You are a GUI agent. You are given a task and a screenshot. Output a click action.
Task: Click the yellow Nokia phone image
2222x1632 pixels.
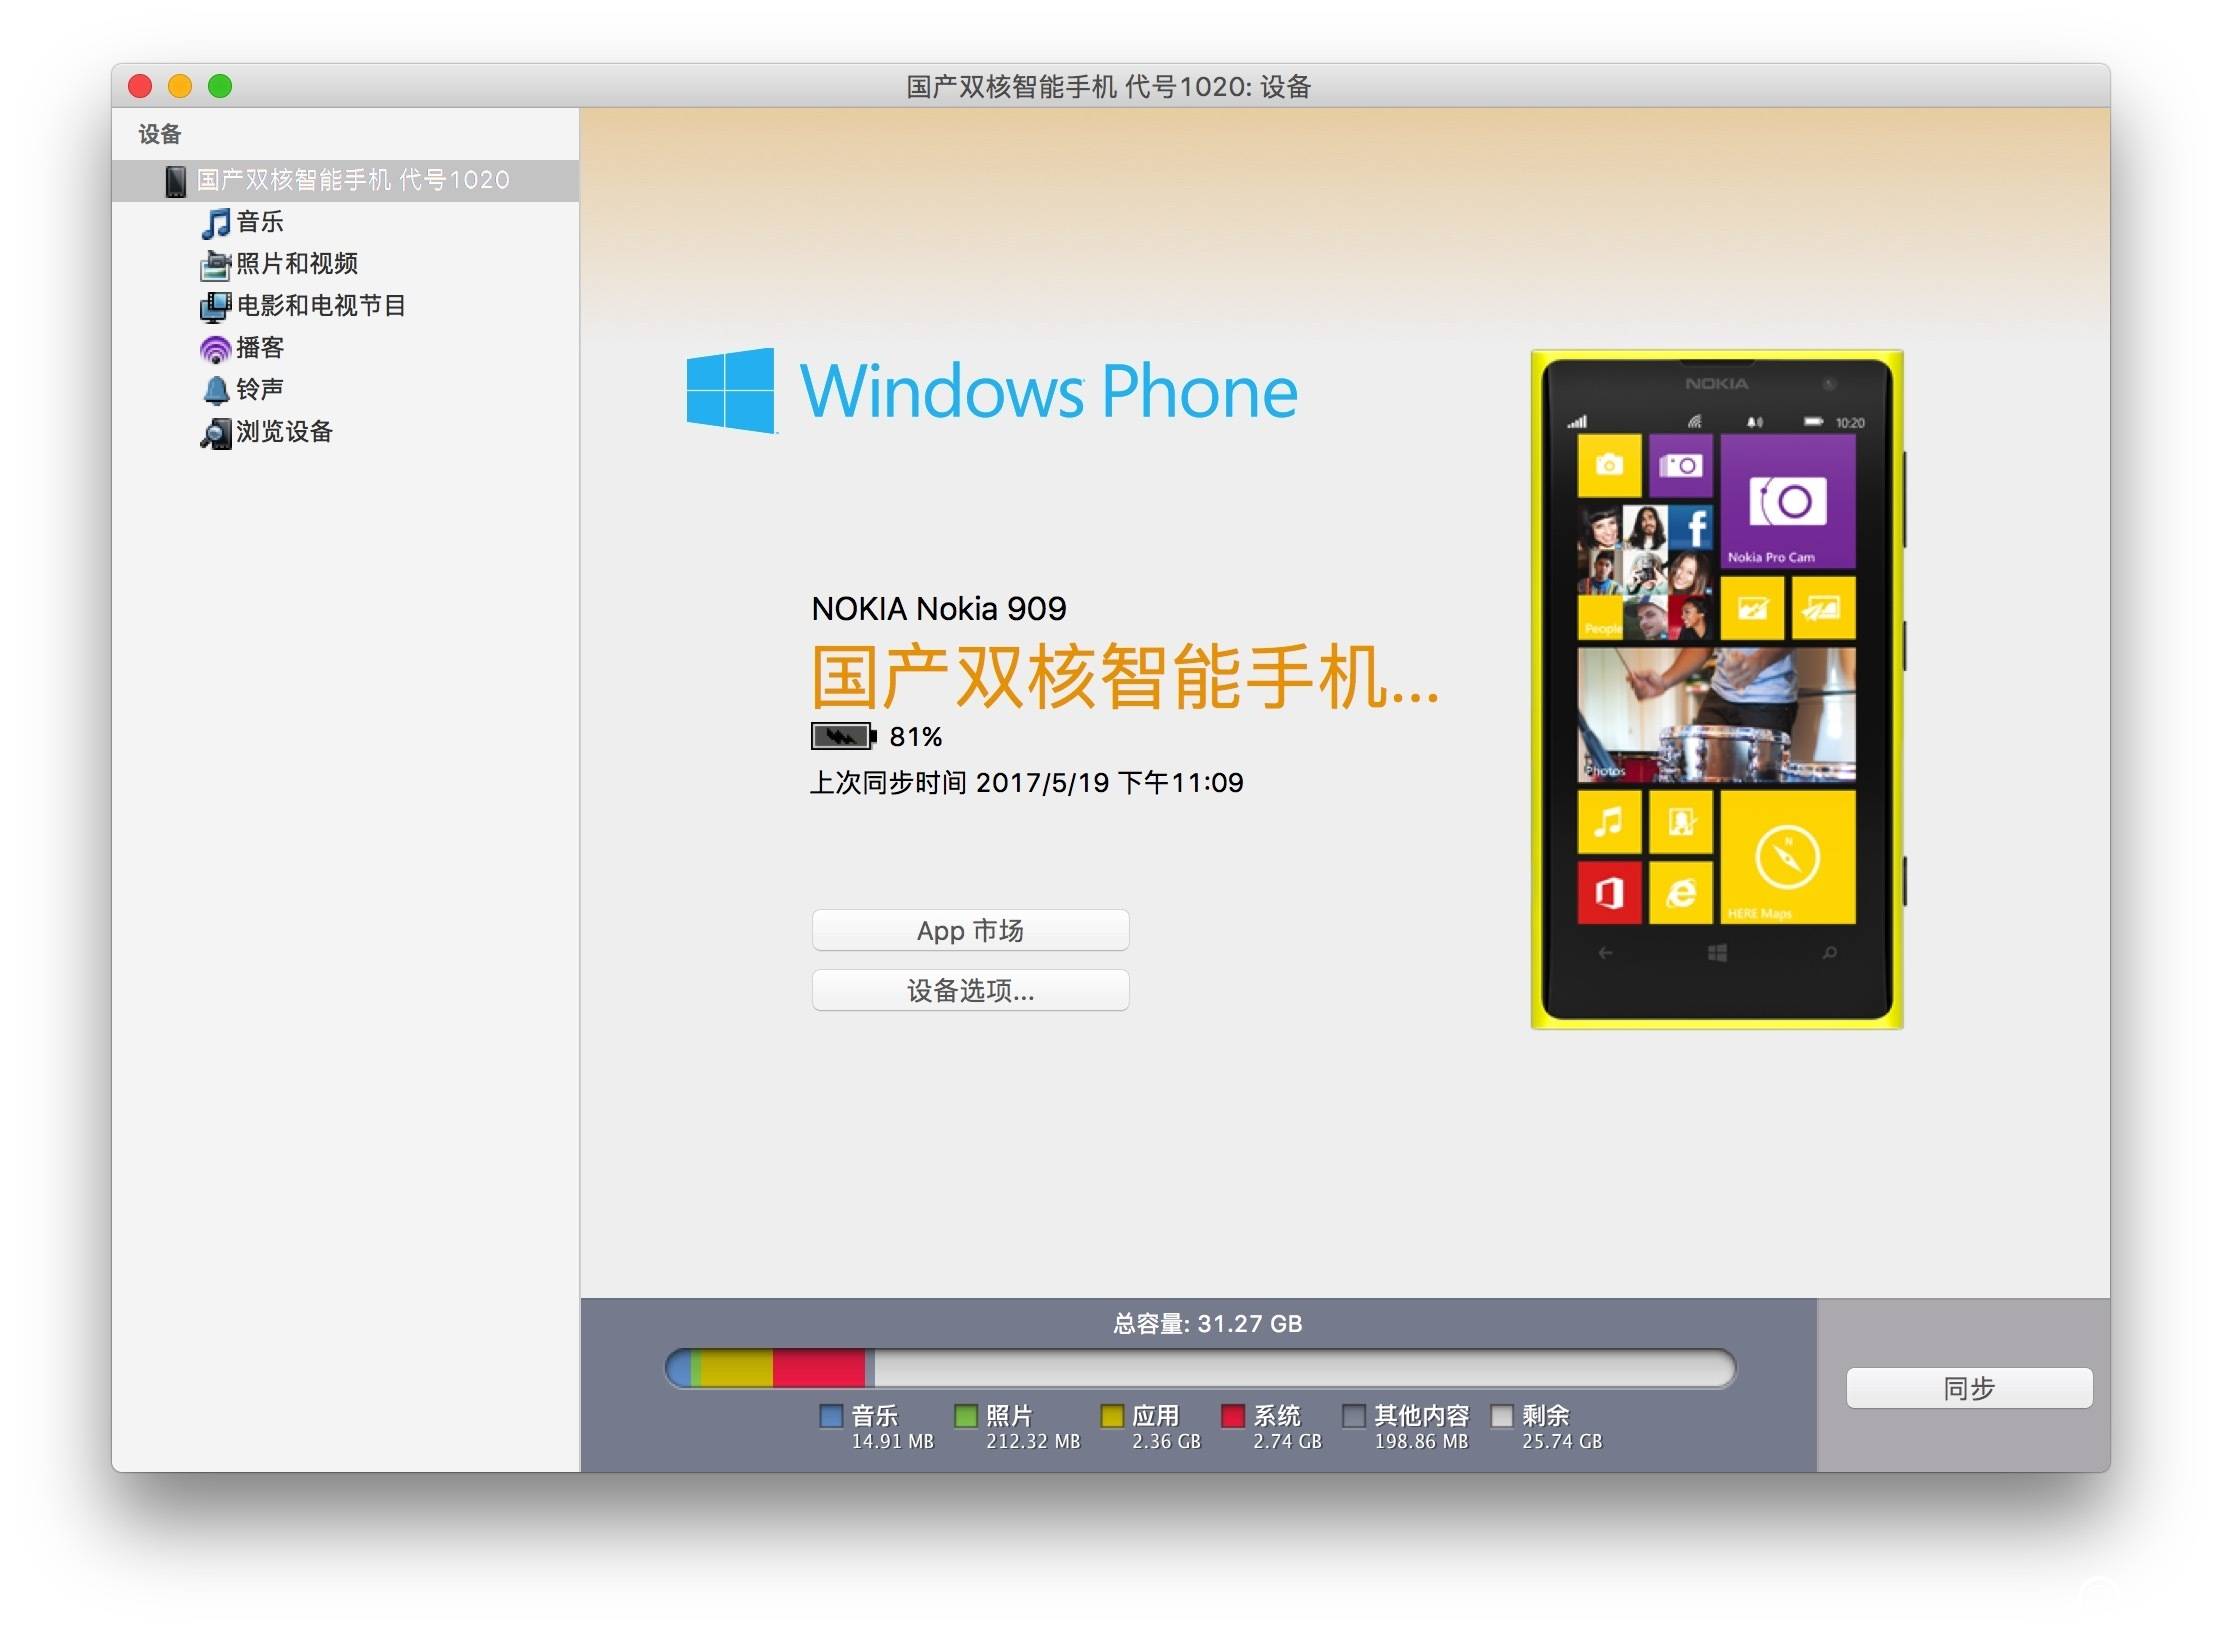pos(1717,690)
